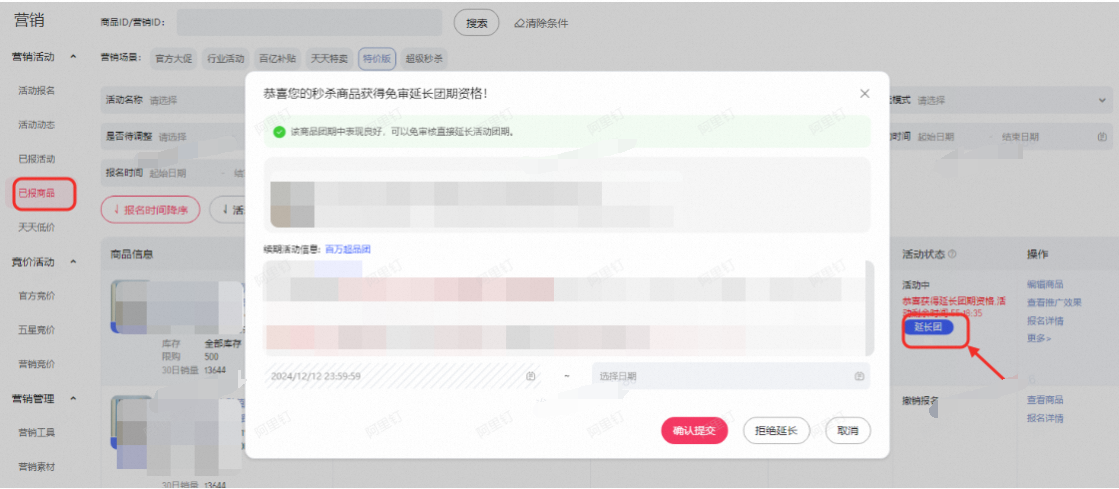Click 取消 in the dialog
The height and width of the screenshot is (489, 1119).
[x=848, y=431]
